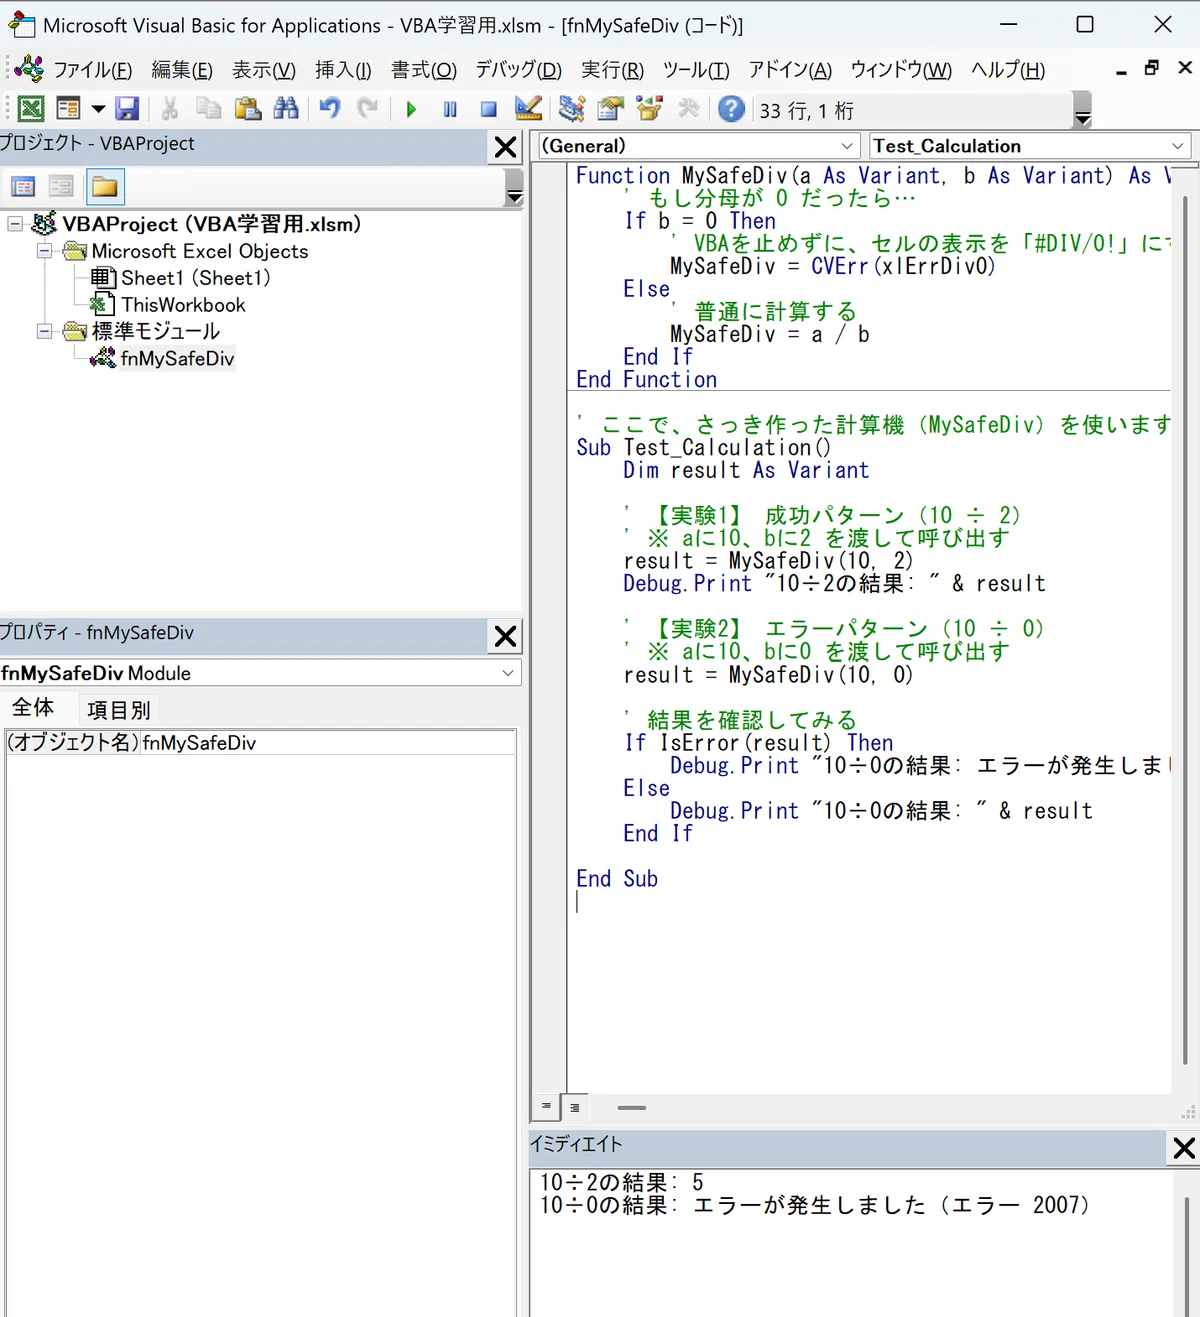Open the Properties Window toolbar icon

click(610, 109)
